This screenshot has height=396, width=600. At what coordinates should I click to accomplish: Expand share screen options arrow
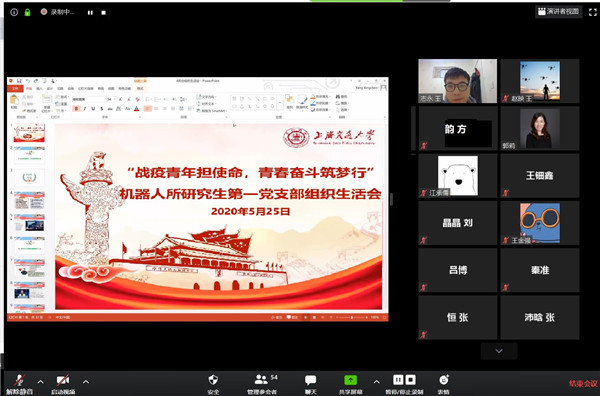pyautogui.click(x=377, y=381)
